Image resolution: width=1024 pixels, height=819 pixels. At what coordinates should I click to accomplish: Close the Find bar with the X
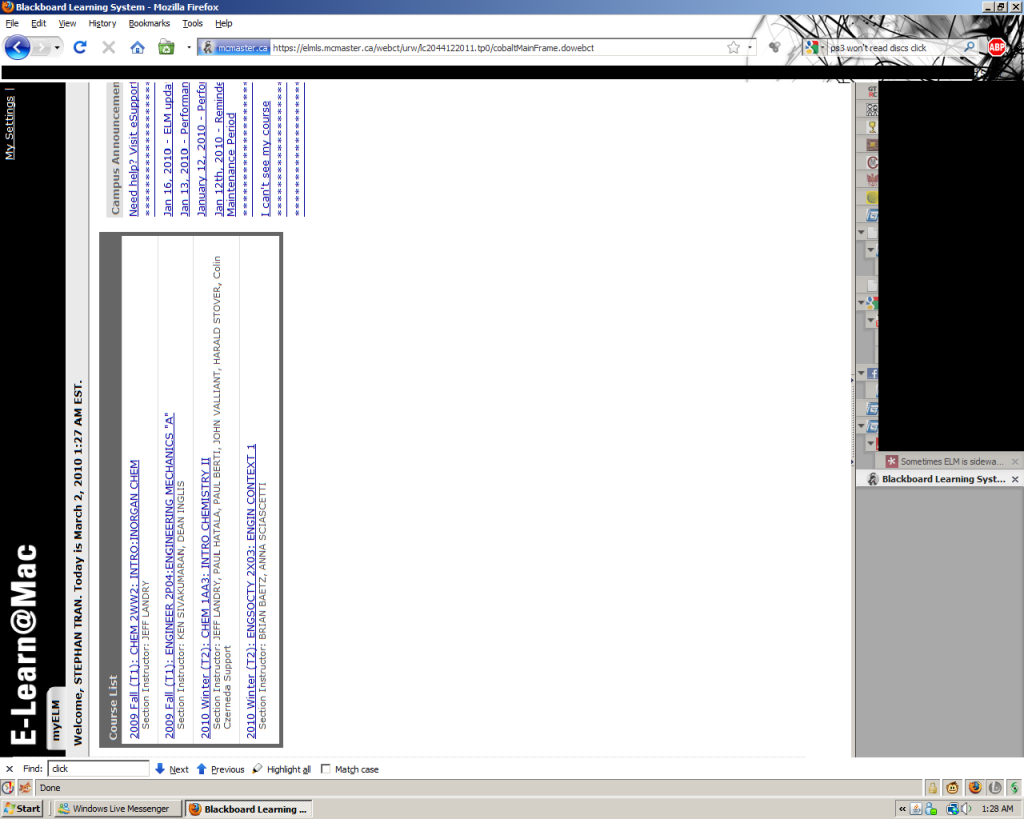coord(9,769)
